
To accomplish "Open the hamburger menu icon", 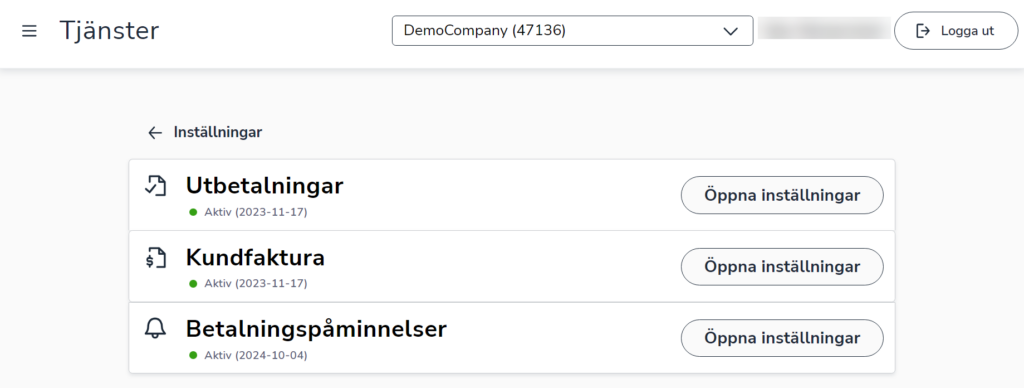I will pyautogui.click(x=29, y=31).
